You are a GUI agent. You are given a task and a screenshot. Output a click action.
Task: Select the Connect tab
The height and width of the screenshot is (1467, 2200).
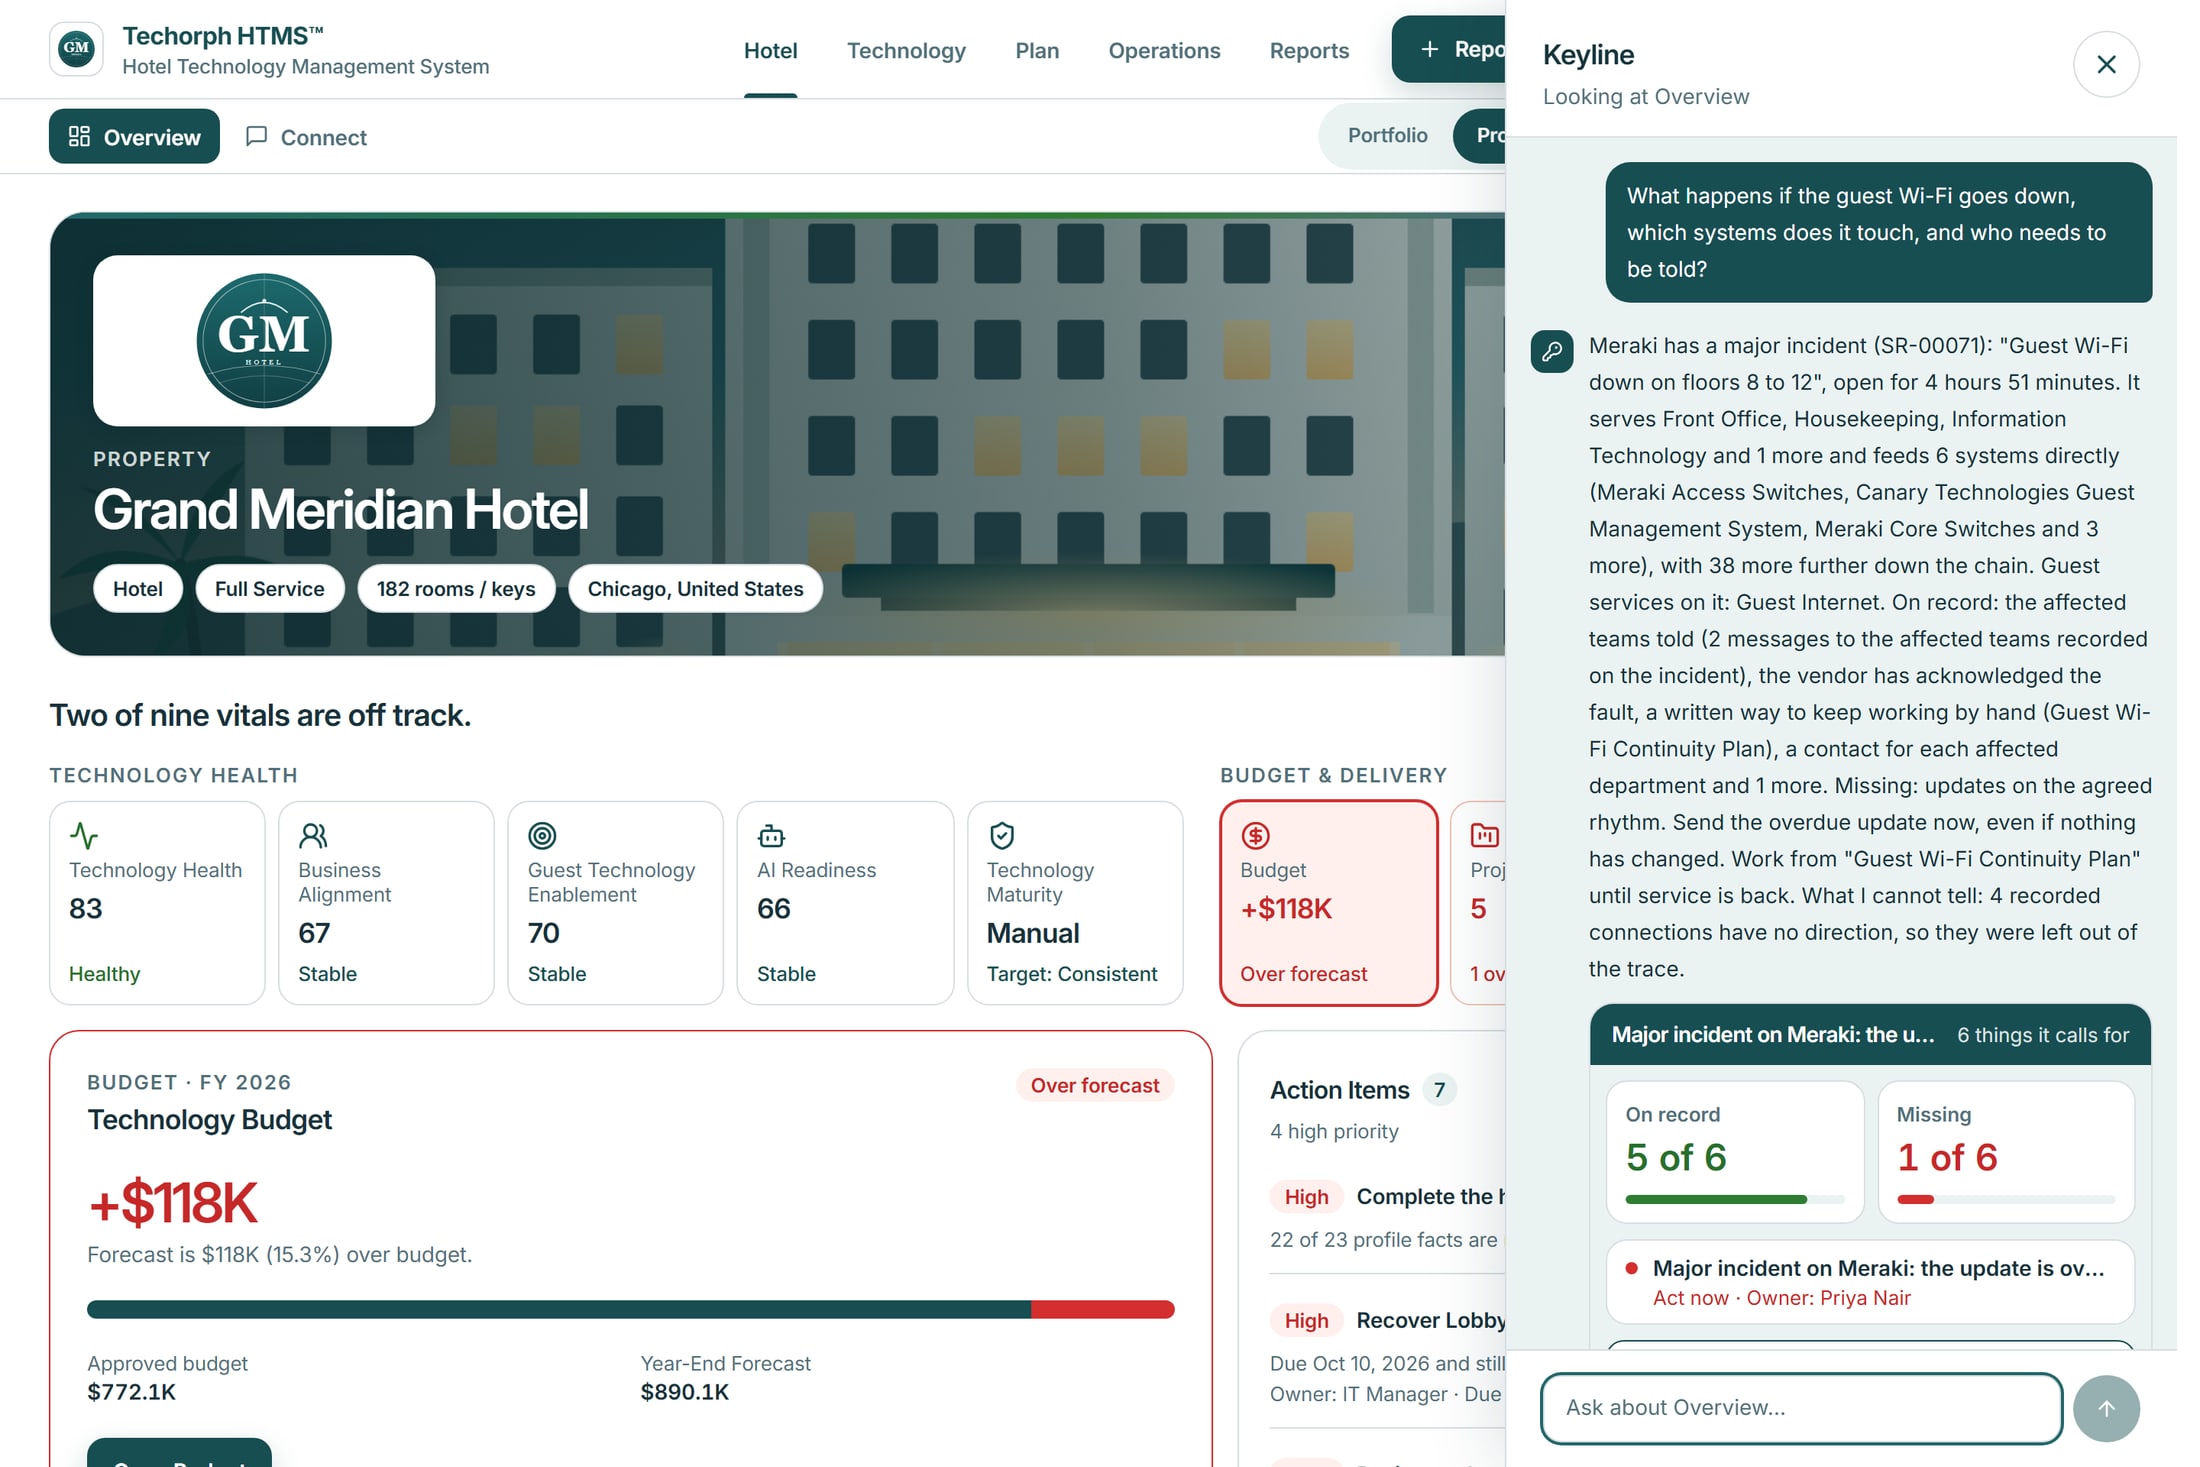pyautogui.click(x=306, y=137)
